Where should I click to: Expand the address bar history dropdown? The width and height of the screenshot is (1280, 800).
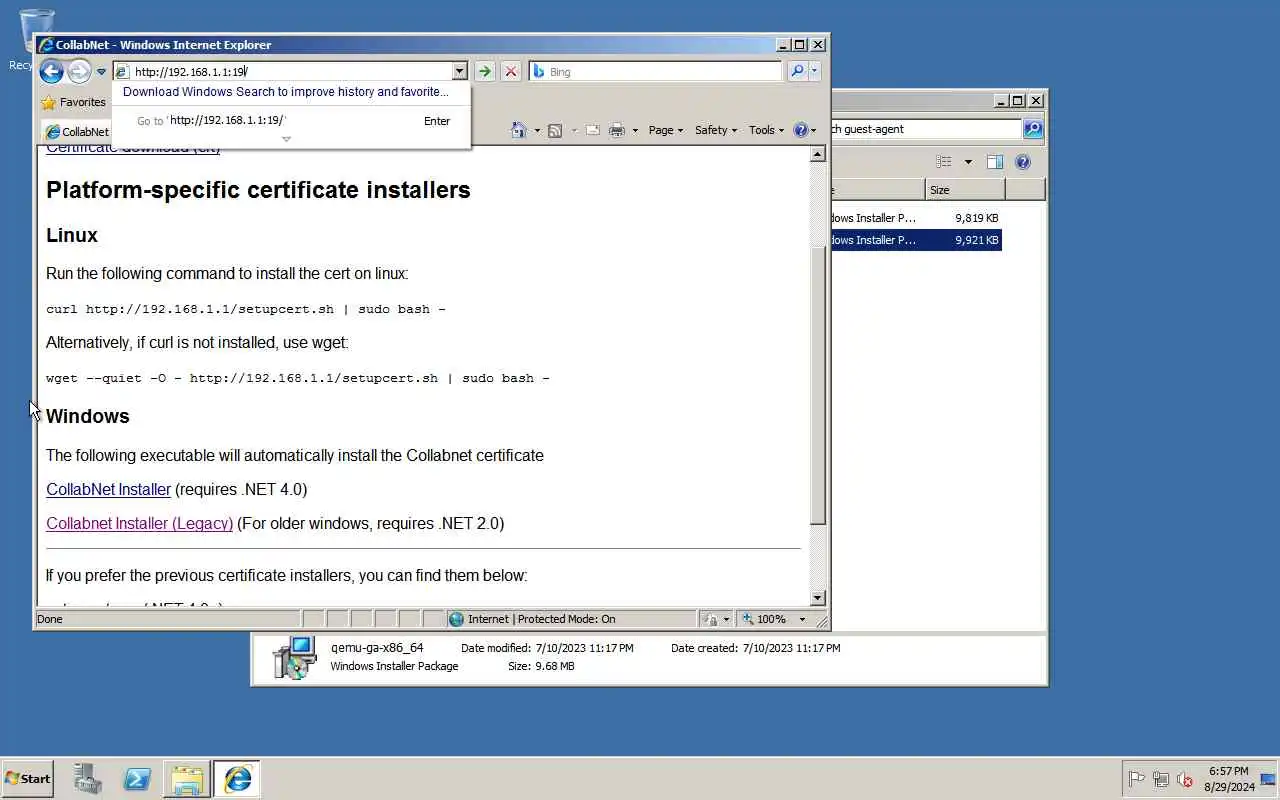[460, 71]
